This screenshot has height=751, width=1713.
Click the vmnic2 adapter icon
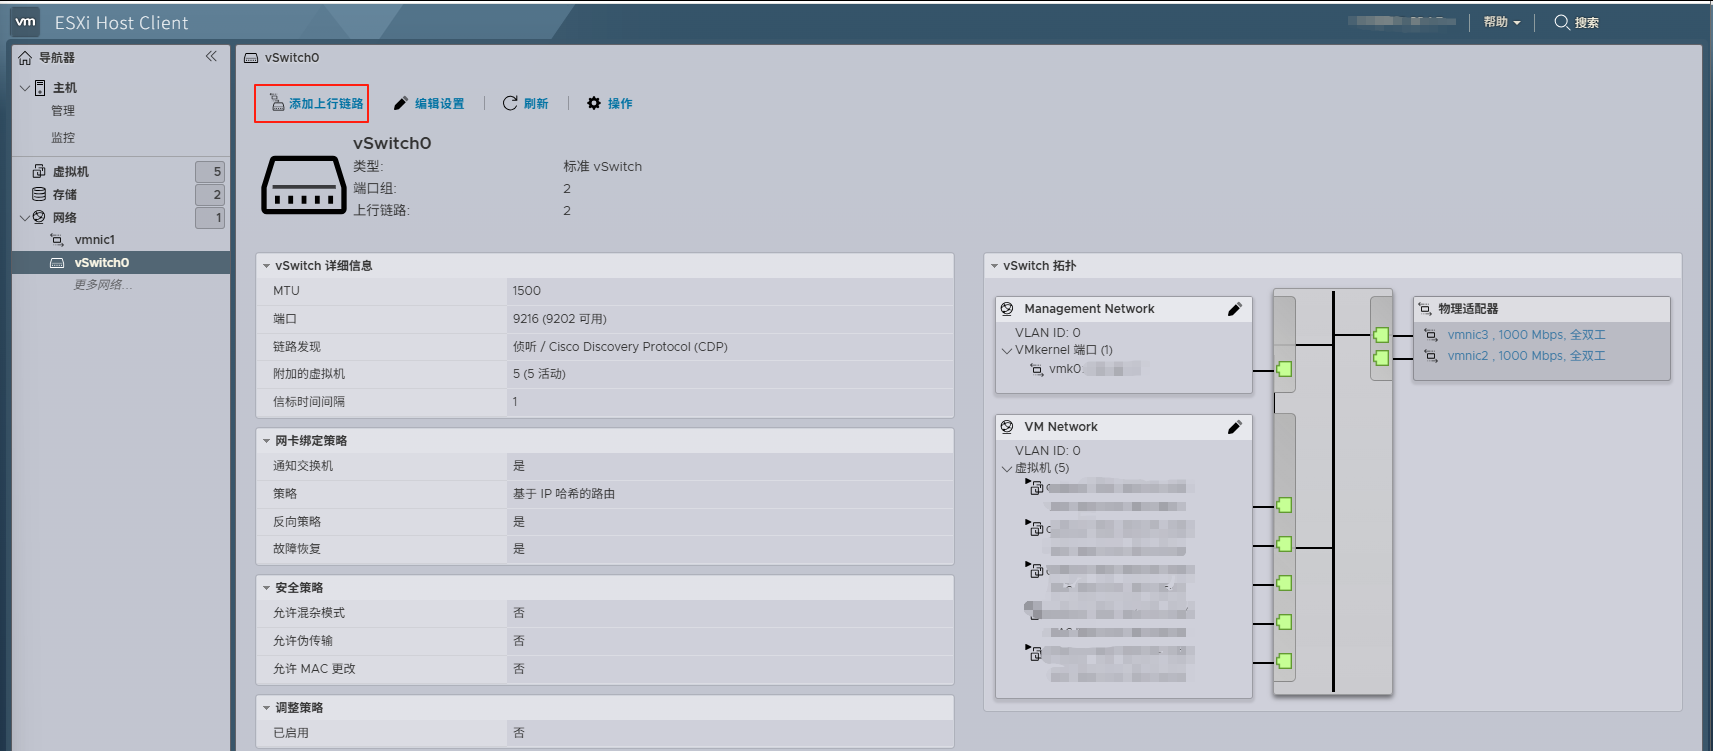(1431, 356)
